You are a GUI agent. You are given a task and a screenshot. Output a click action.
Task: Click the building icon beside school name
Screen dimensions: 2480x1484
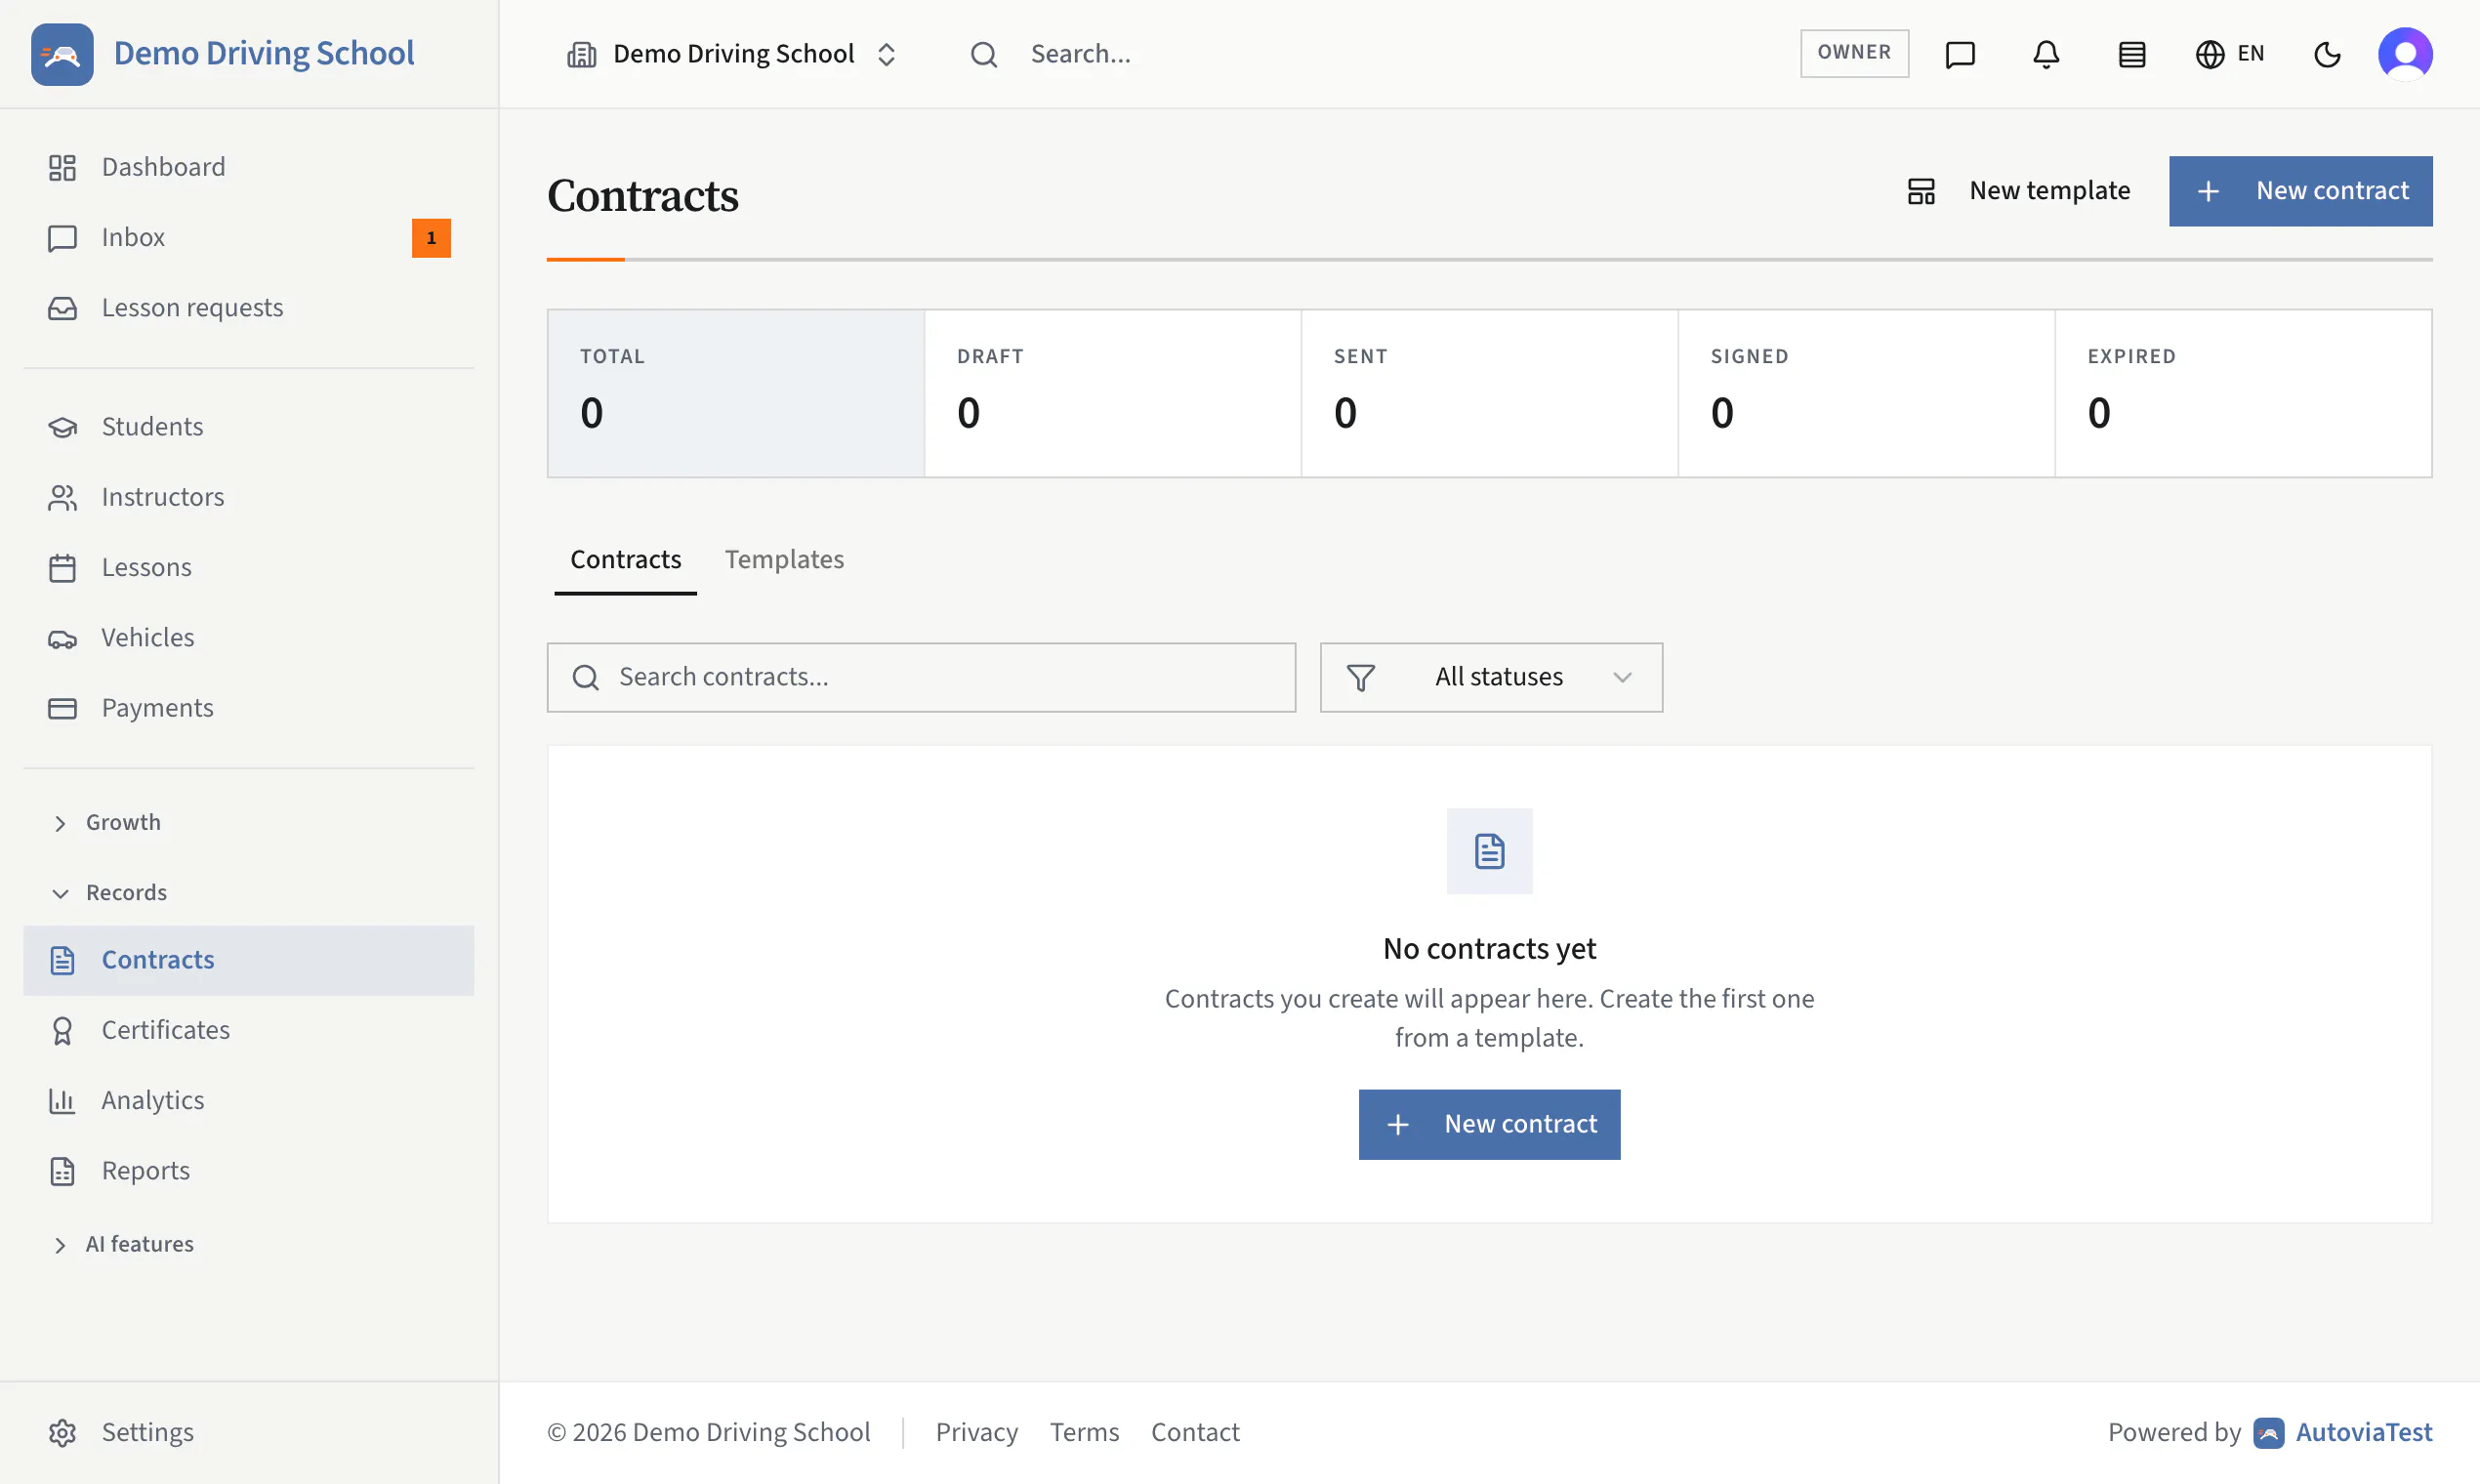click(582, 54)
